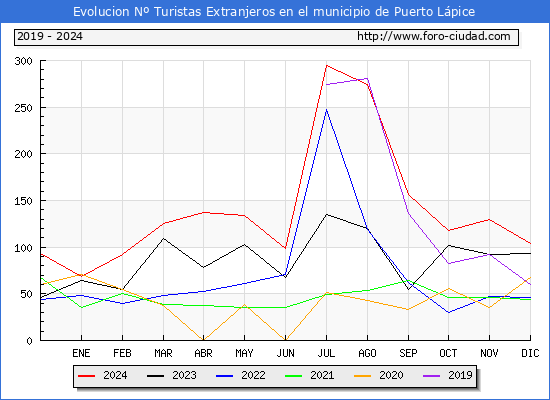Select the 2021 legend label
Screen dimensions: 550x400
[x=322, y=375]
